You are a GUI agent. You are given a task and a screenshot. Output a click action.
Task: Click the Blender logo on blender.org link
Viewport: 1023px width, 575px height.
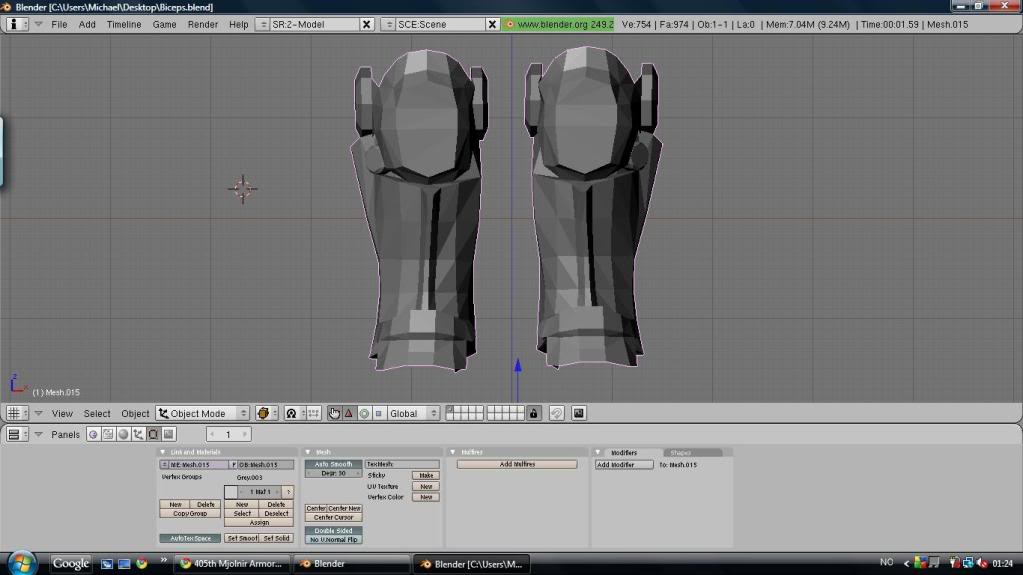point(510,24)
